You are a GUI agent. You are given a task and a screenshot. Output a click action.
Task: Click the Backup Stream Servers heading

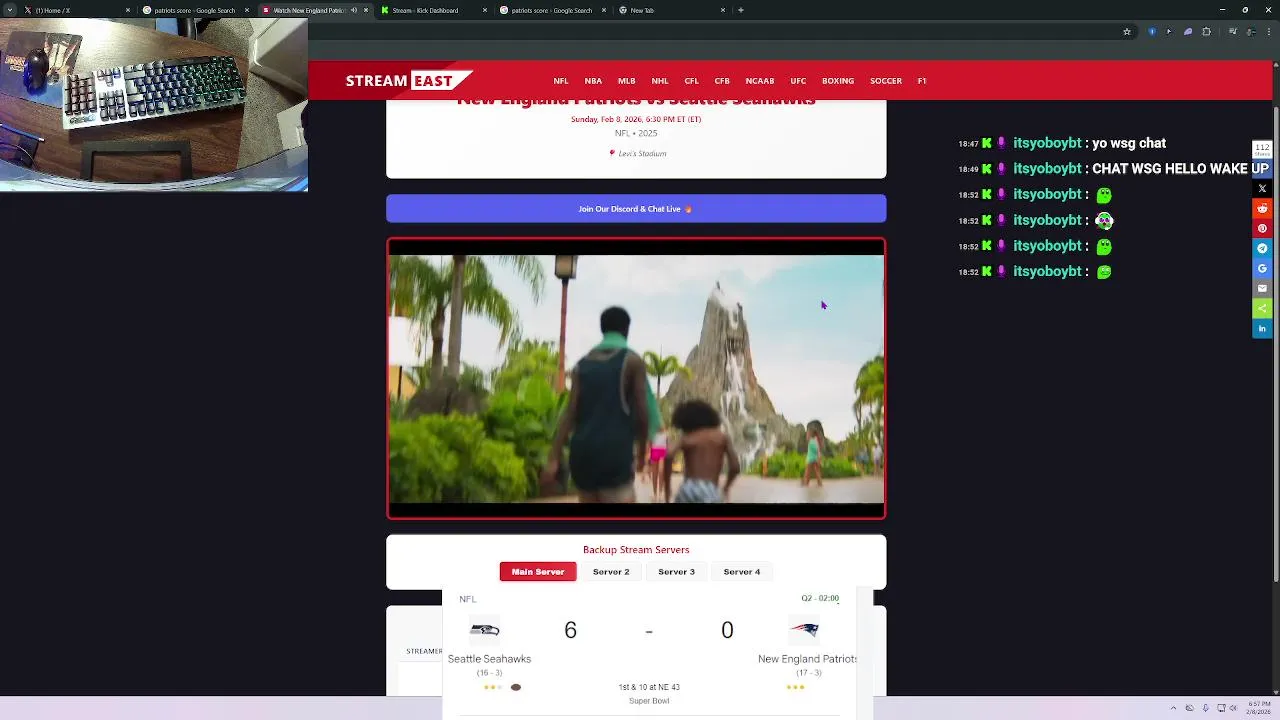(636, 549)
